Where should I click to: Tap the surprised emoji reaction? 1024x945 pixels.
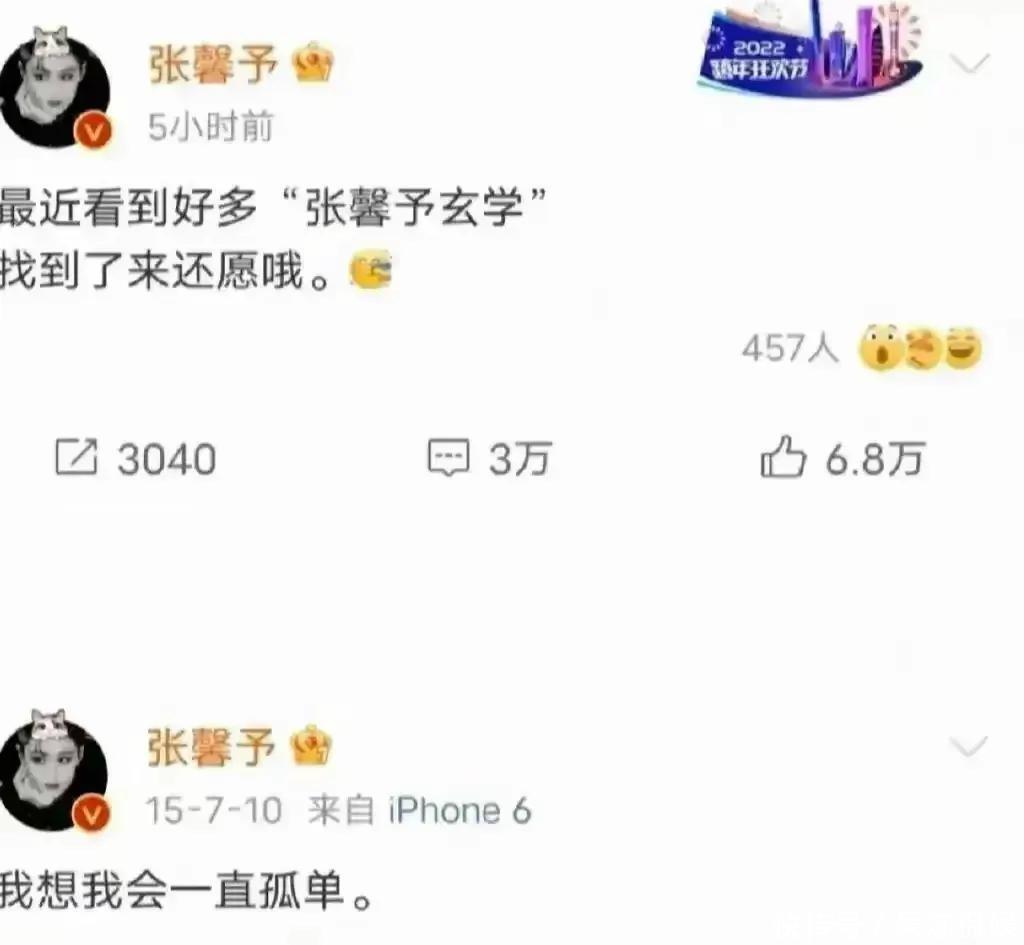point(880,347)
